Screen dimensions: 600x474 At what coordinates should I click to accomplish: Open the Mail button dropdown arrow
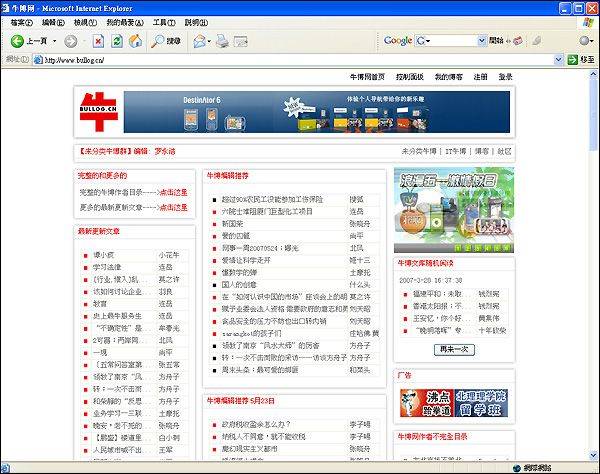point(209,41)
